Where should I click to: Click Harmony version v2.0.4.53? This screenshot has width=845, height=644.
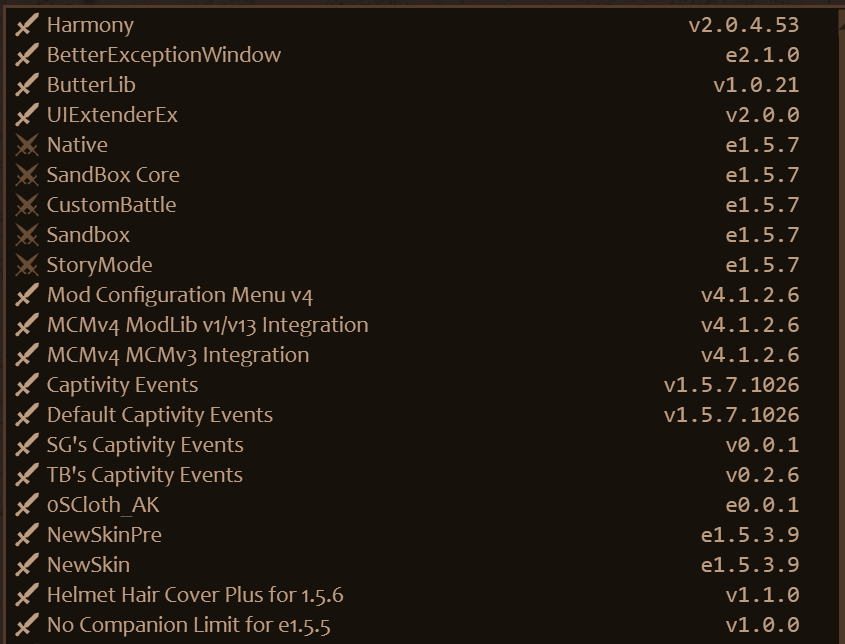[x=744, y=25]
